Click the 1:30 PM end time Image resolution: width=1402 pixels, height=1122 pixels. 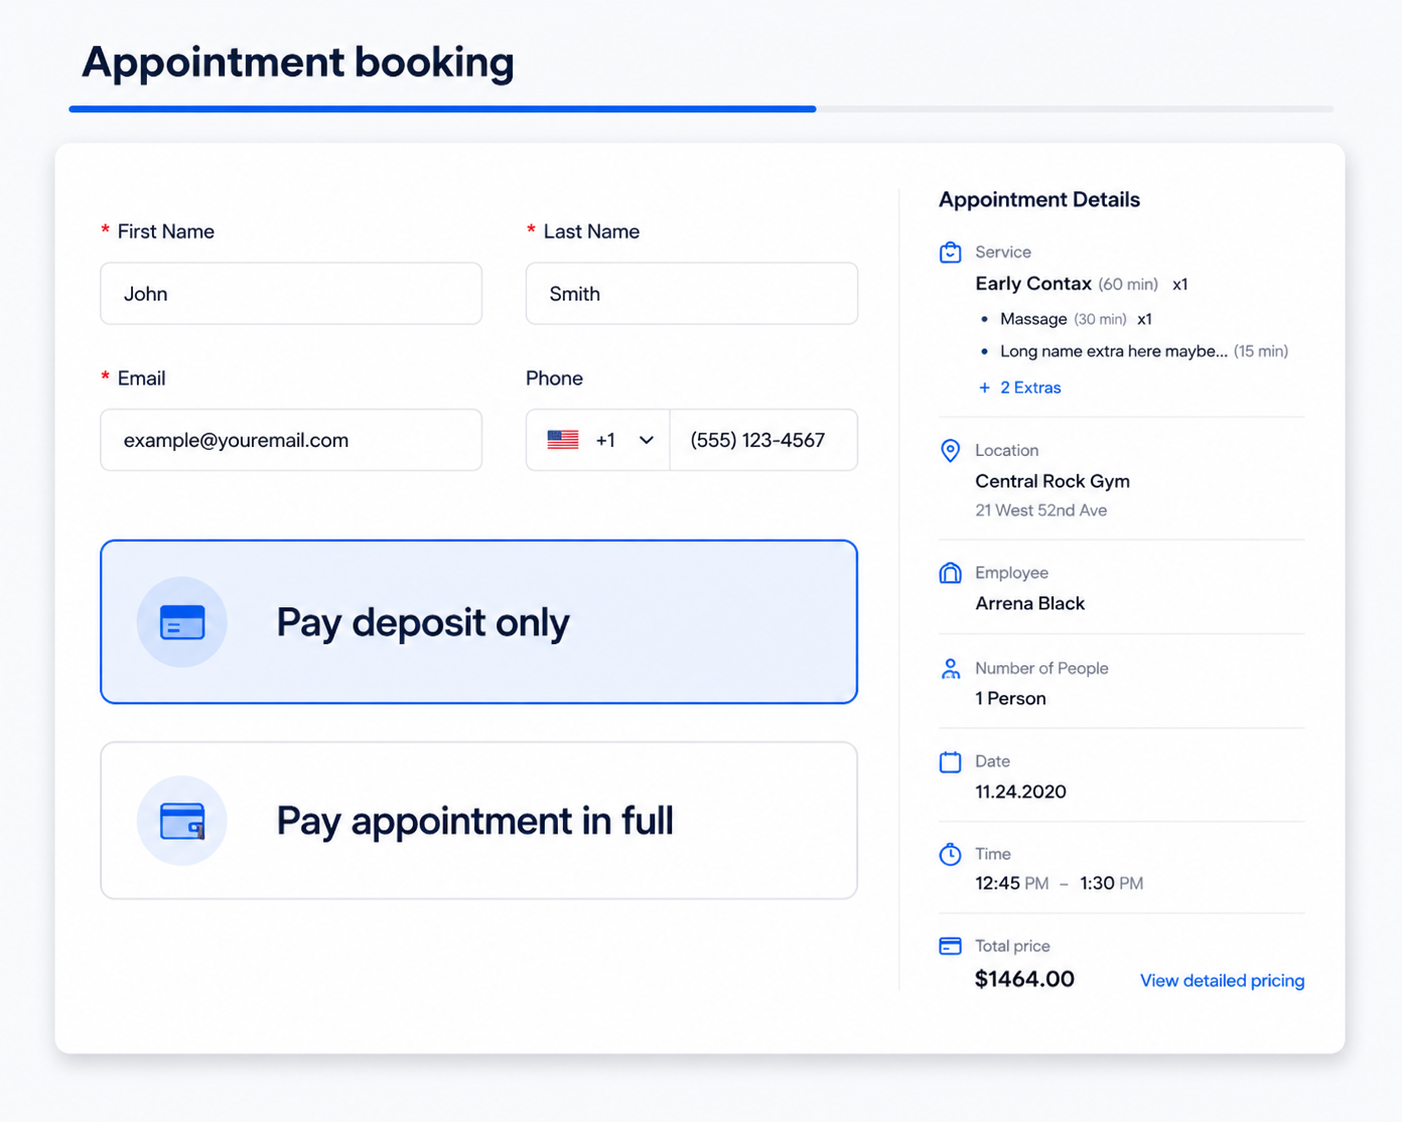click(x=1111, y=884)
